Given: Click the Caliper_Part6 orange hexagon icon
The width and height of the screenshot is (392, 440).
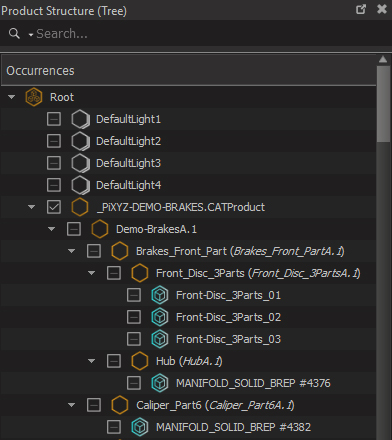Looking at the screenshot, I should (120, 405).
